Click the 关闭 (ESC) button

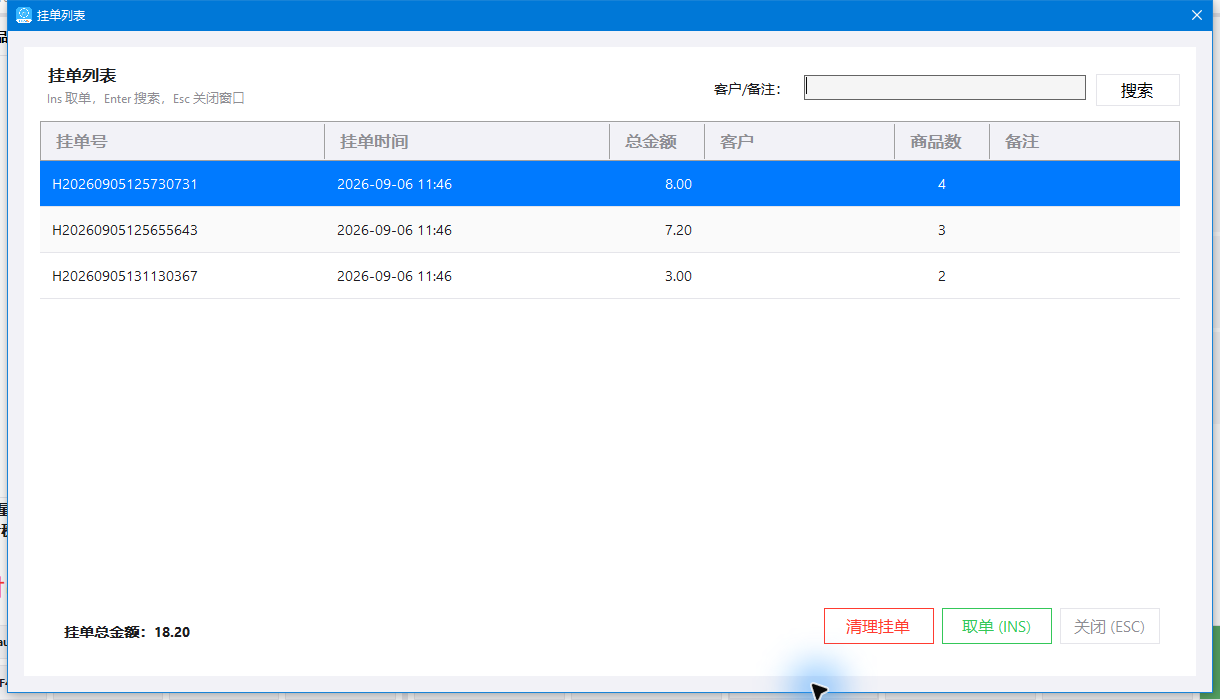1110,626
